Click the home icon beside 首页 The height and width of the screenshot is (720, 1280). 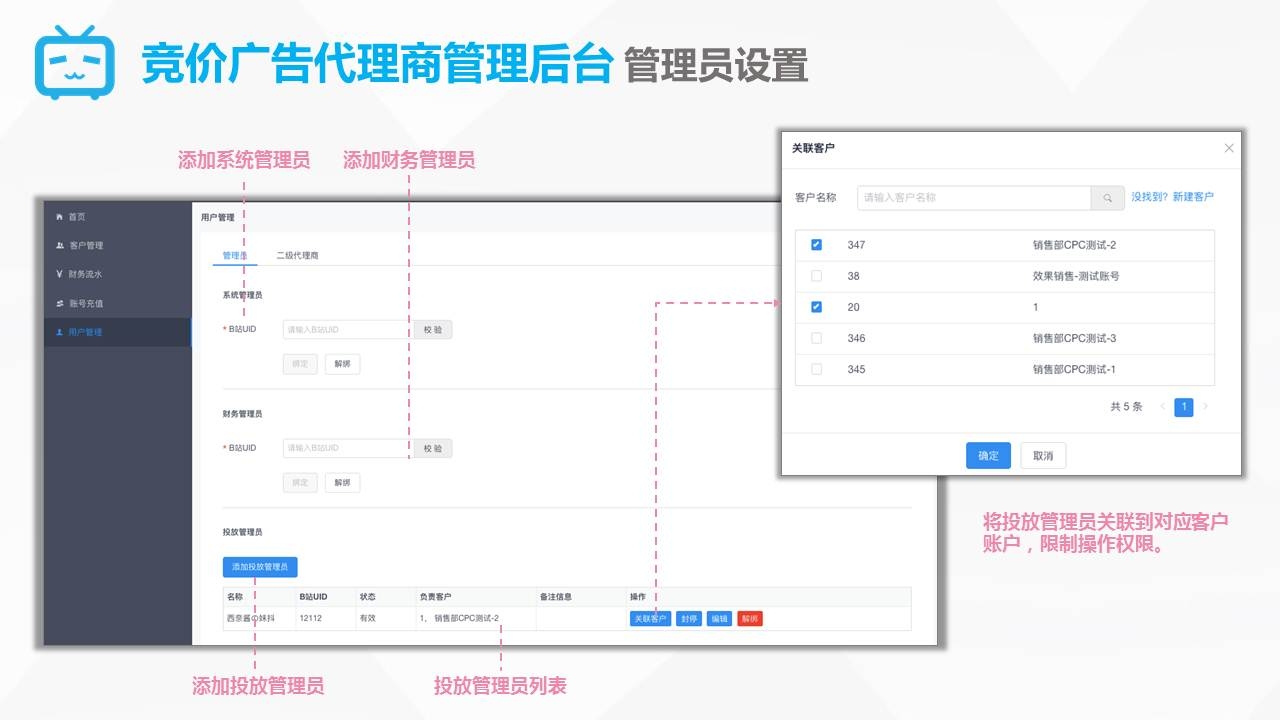[59, 217]
